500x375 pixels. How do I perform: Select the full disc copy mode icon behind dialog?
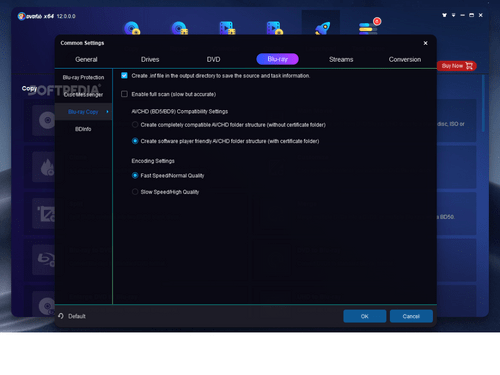(46, 120)
